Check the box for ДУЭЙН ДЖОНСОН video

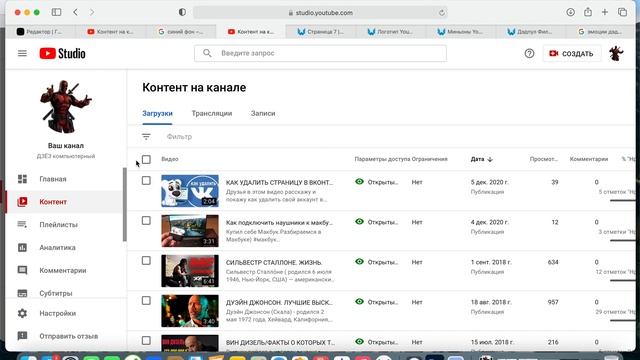pyautogui.click(x=146, y=300)
